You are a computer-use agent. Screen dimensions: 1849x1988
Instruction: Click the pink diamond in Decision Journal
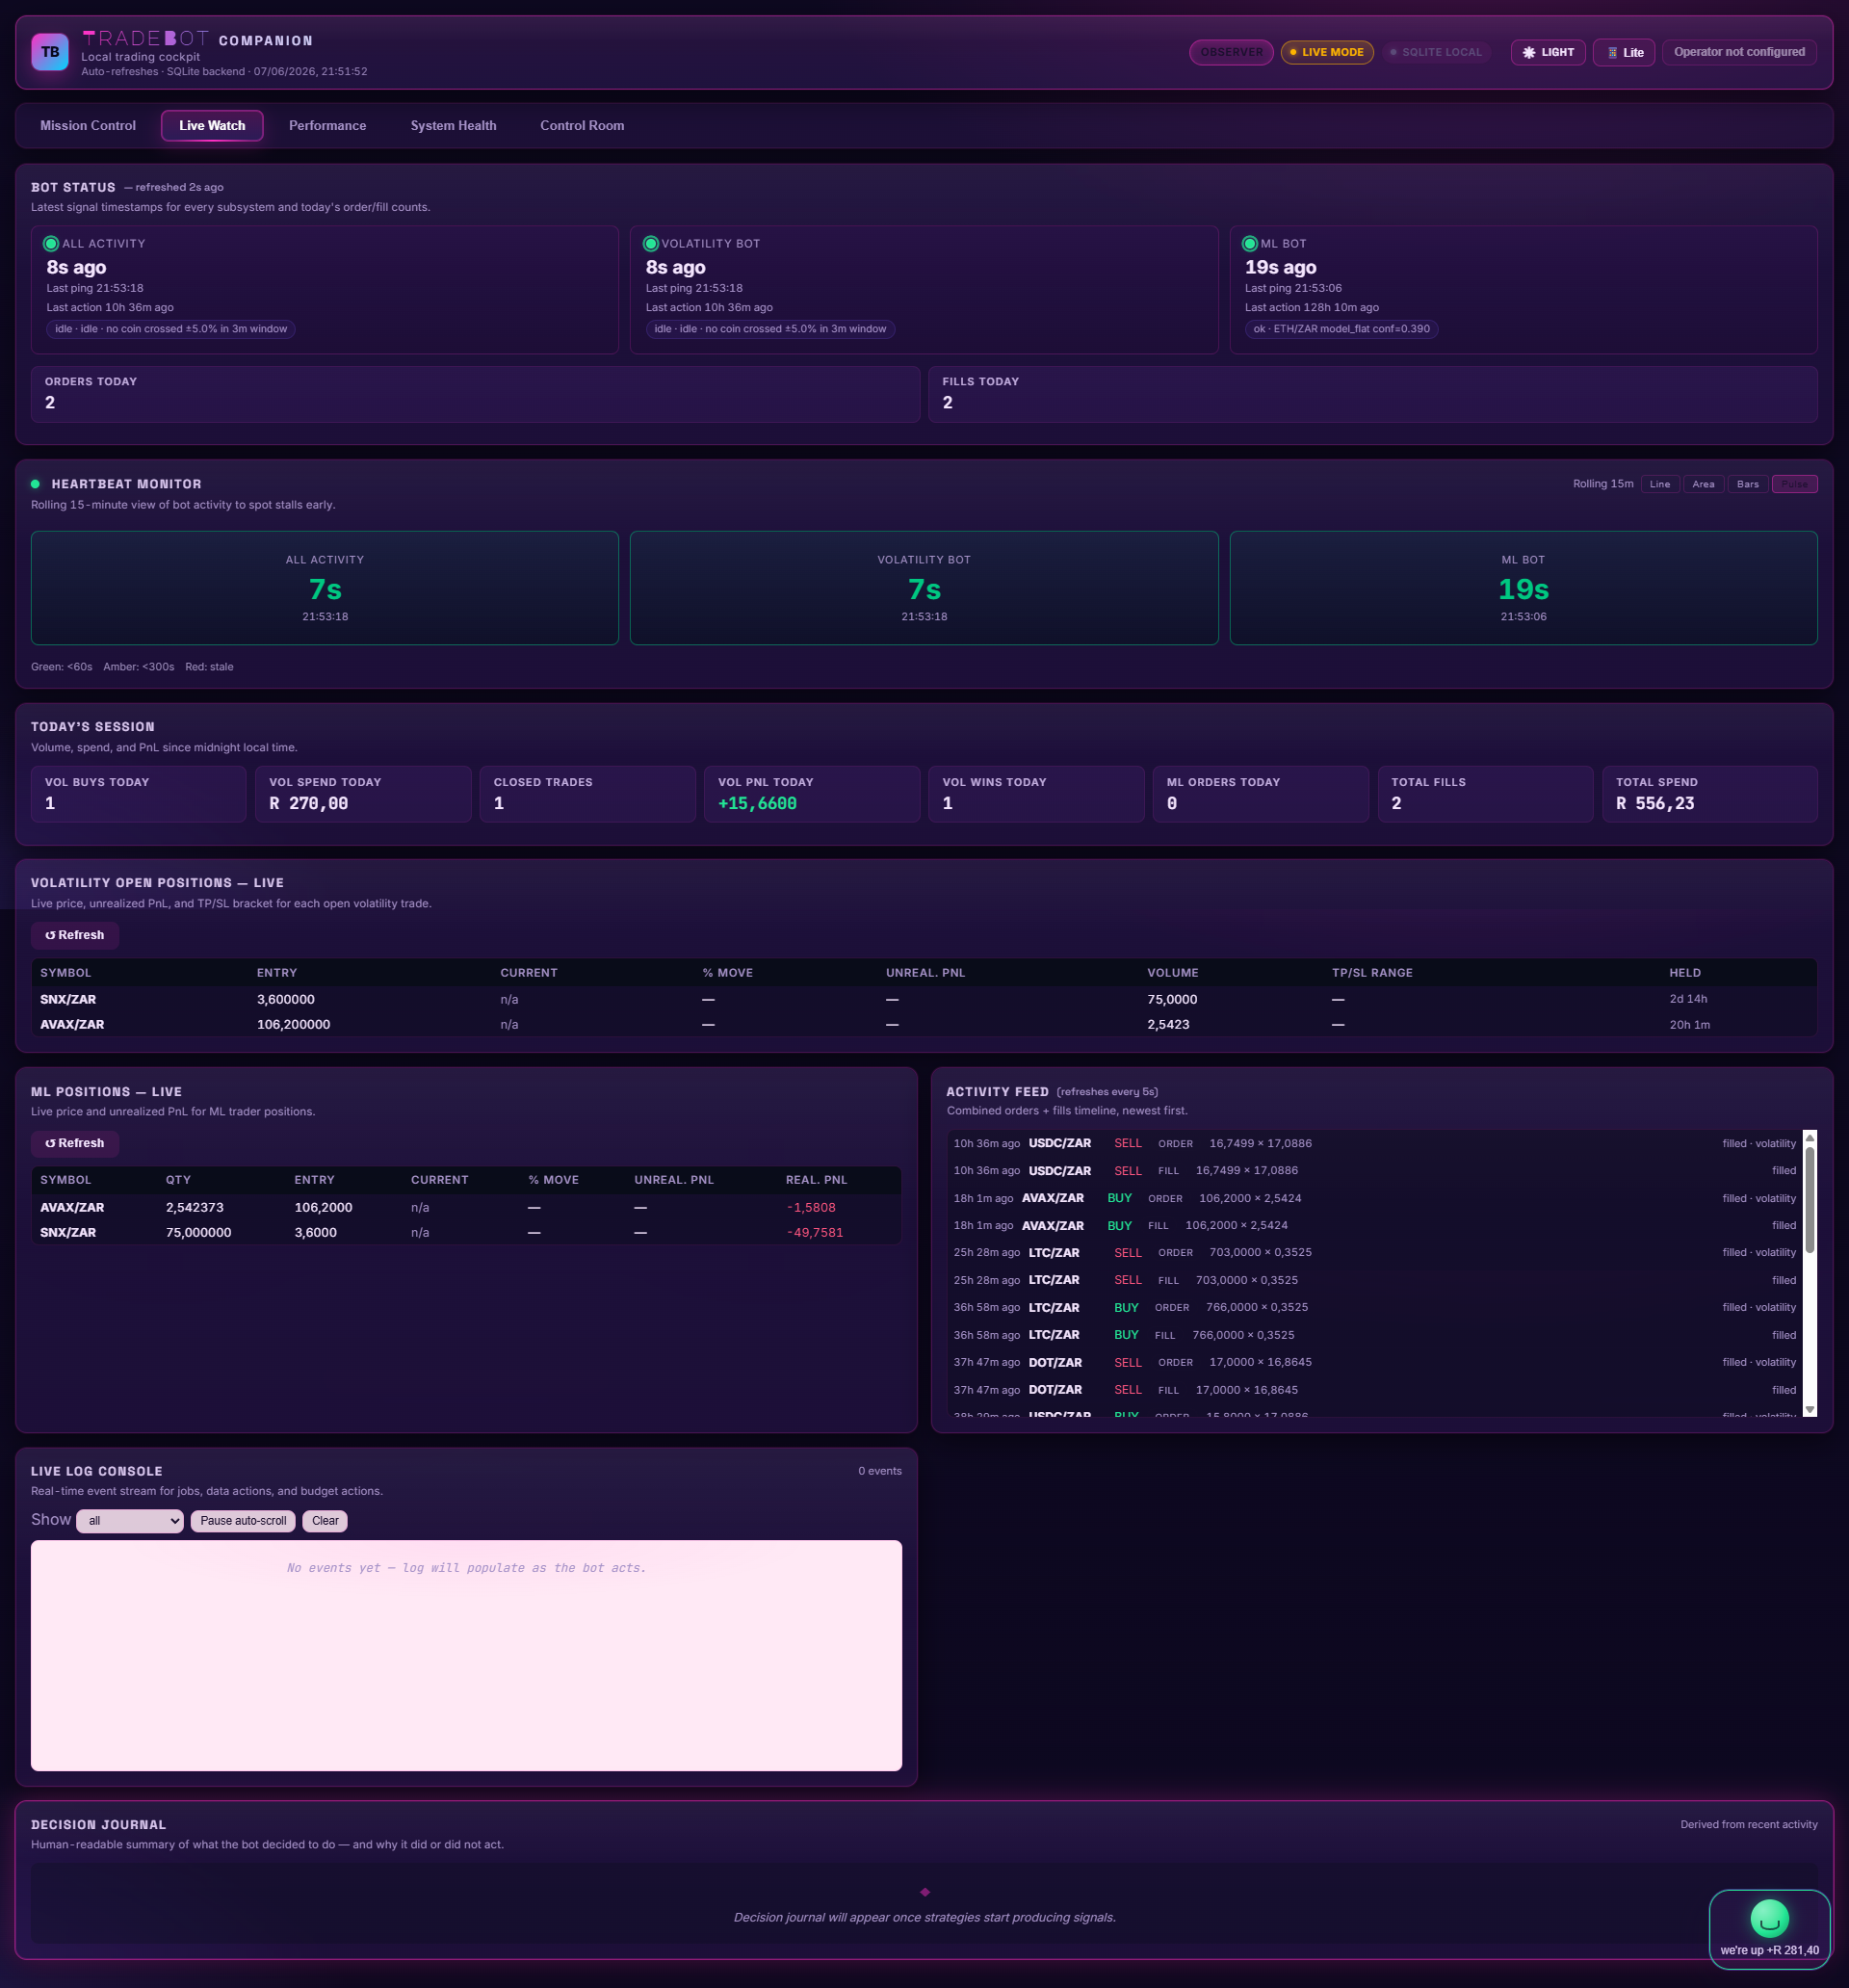click(x=925, y=1891)
